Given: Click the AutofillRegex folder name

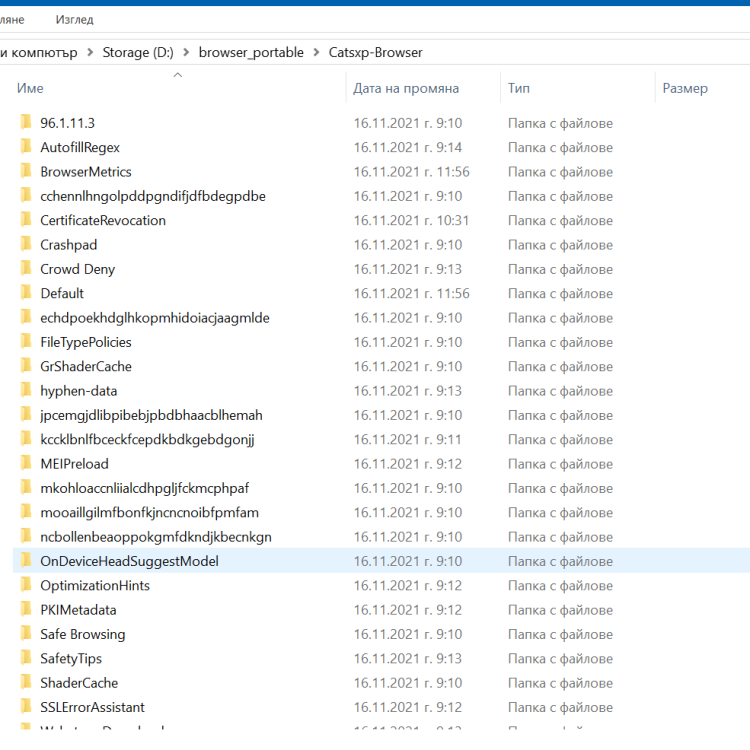Looking at the screenshot, I should coord(80,147).
